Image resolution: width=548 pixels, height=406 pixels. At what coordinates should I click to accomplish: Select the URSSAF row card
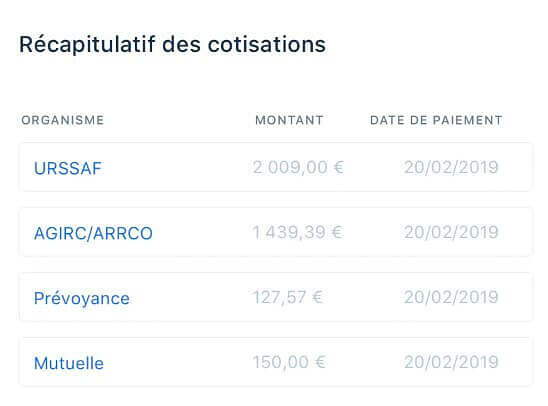pyautogui.click(x=276, y=167)
